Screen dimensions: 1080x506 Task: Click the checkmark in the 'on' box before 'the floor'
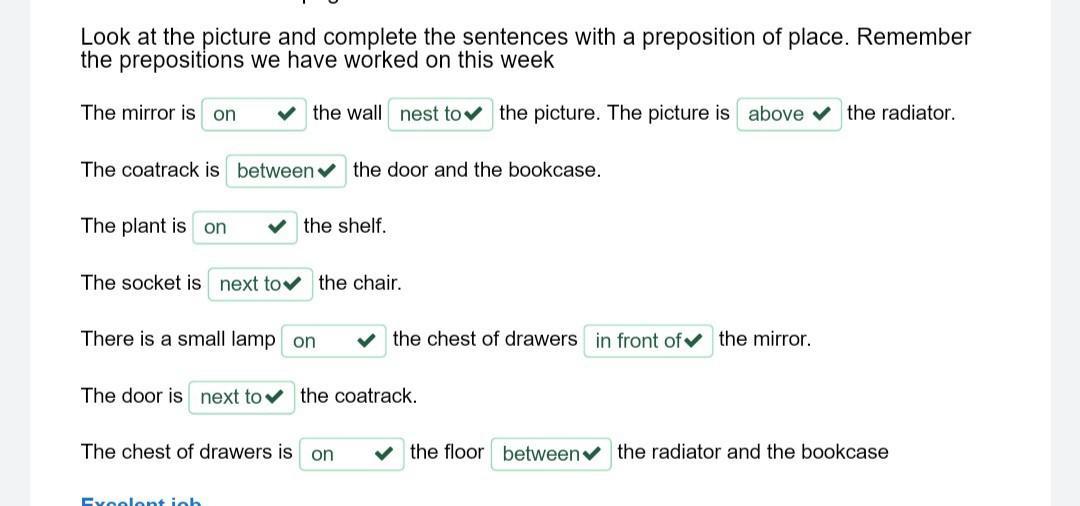pyautogui.click(x=384, y=454)
